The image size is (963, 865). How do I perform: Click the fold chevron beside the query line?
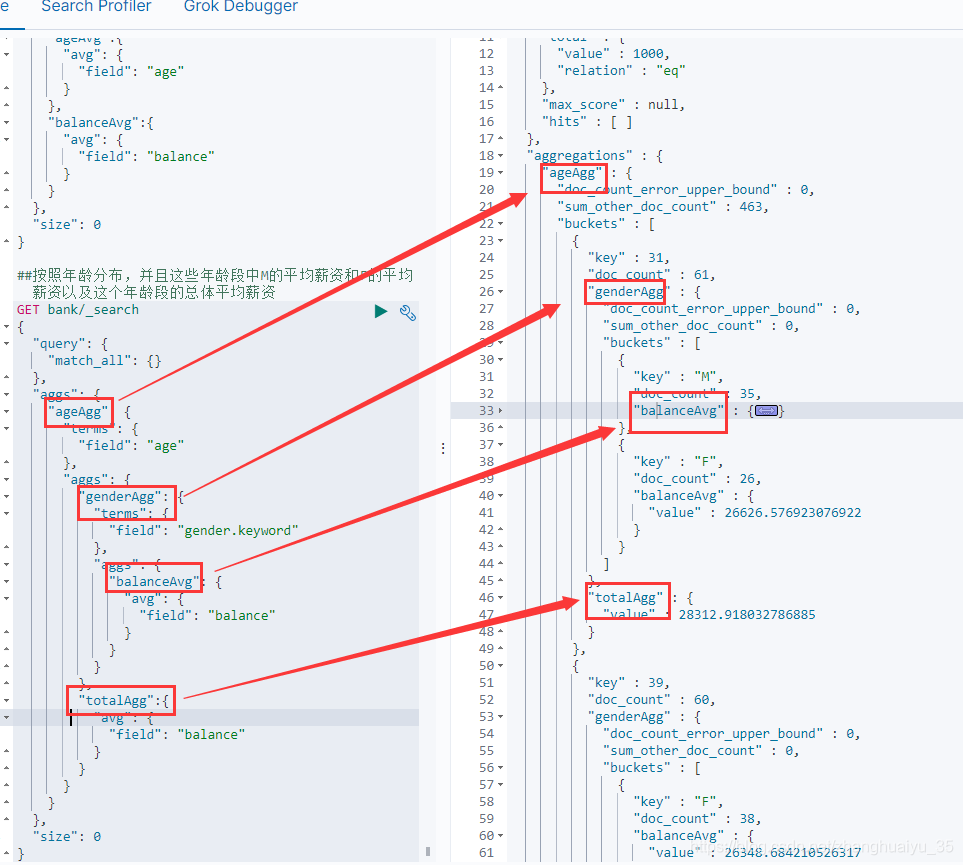click(x=7, y=342)
